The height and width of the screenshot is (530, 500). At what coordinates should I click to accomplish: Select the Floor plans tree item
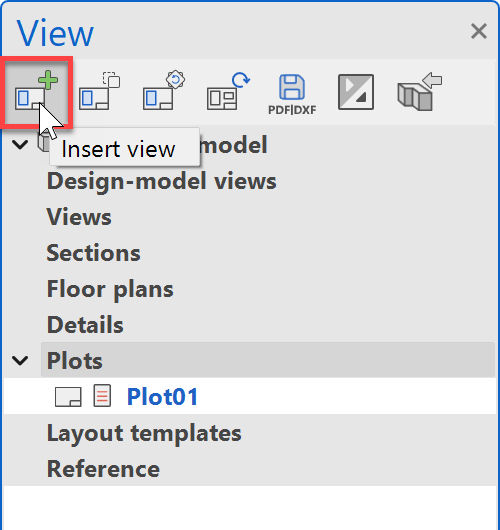[x=110, y=289]
